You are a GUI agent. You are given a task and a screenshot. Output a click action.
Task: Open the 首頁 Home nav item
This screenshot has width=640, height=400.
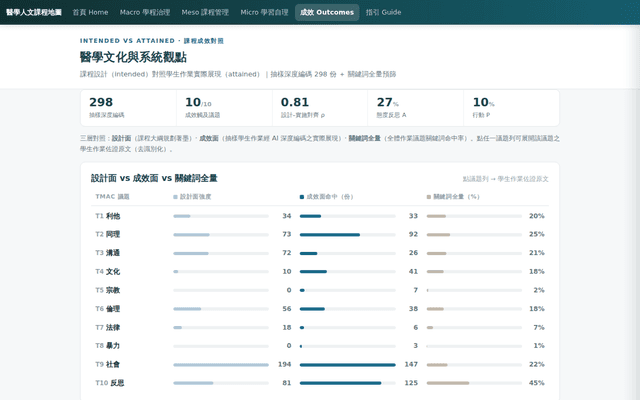click(x=90, y=12)
